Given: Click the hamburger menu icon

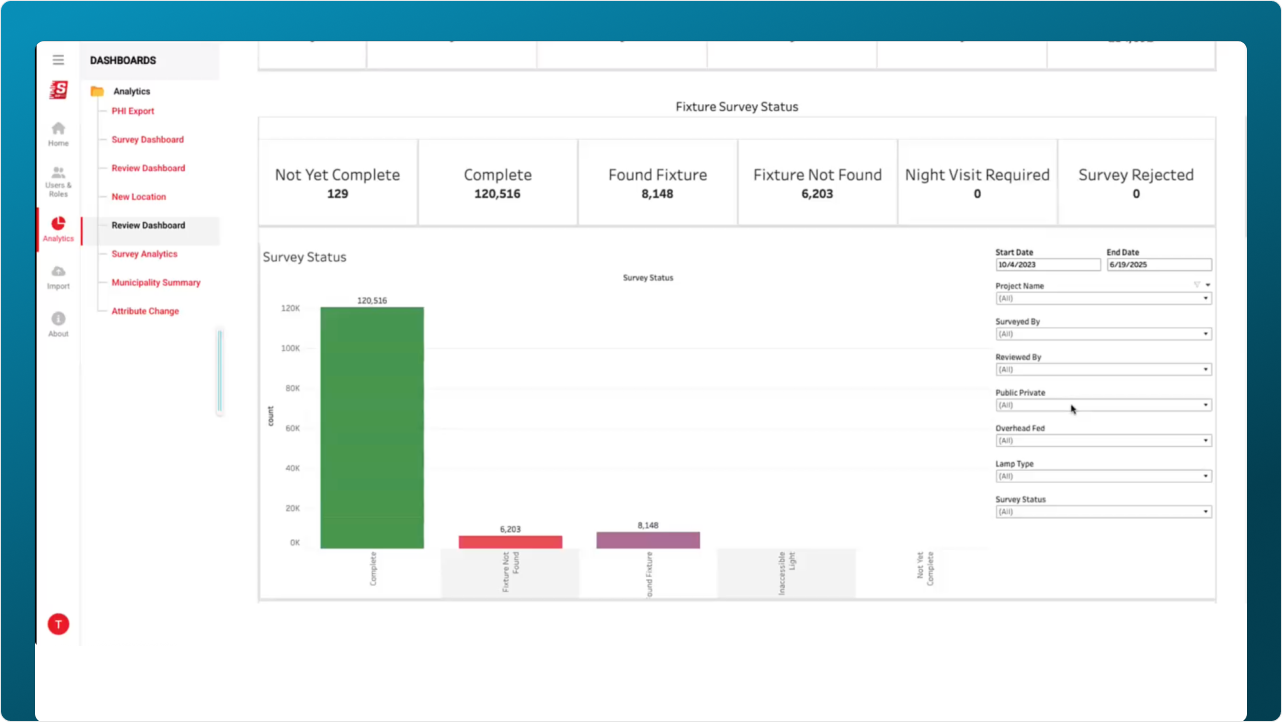Looking at the screenshot, I should [x=58, y=60].
